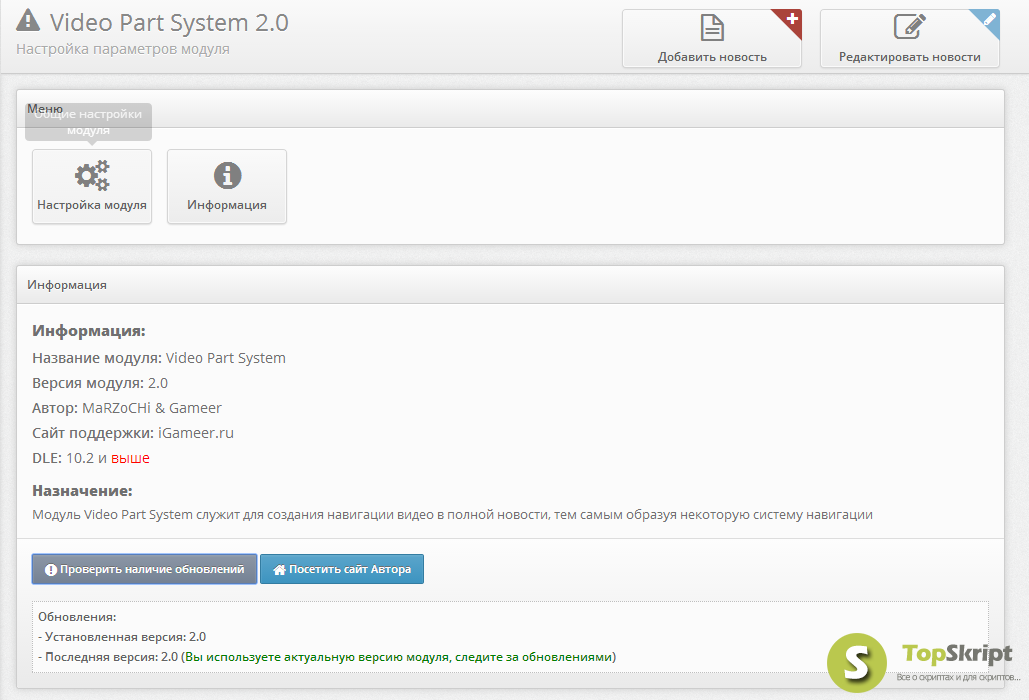Click the warning triangle icon beside the title

pos(28,20)
